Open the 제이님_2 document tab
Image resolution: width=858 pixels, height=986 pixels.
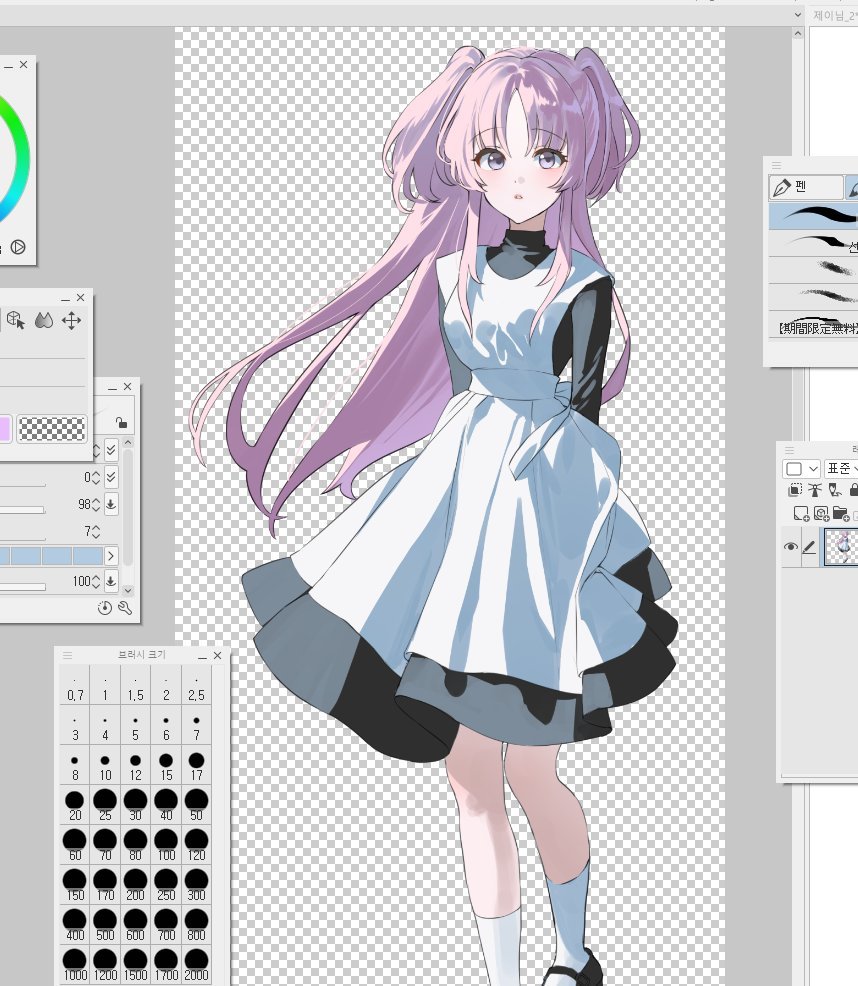pyautogui.click(x=834, y=15)
